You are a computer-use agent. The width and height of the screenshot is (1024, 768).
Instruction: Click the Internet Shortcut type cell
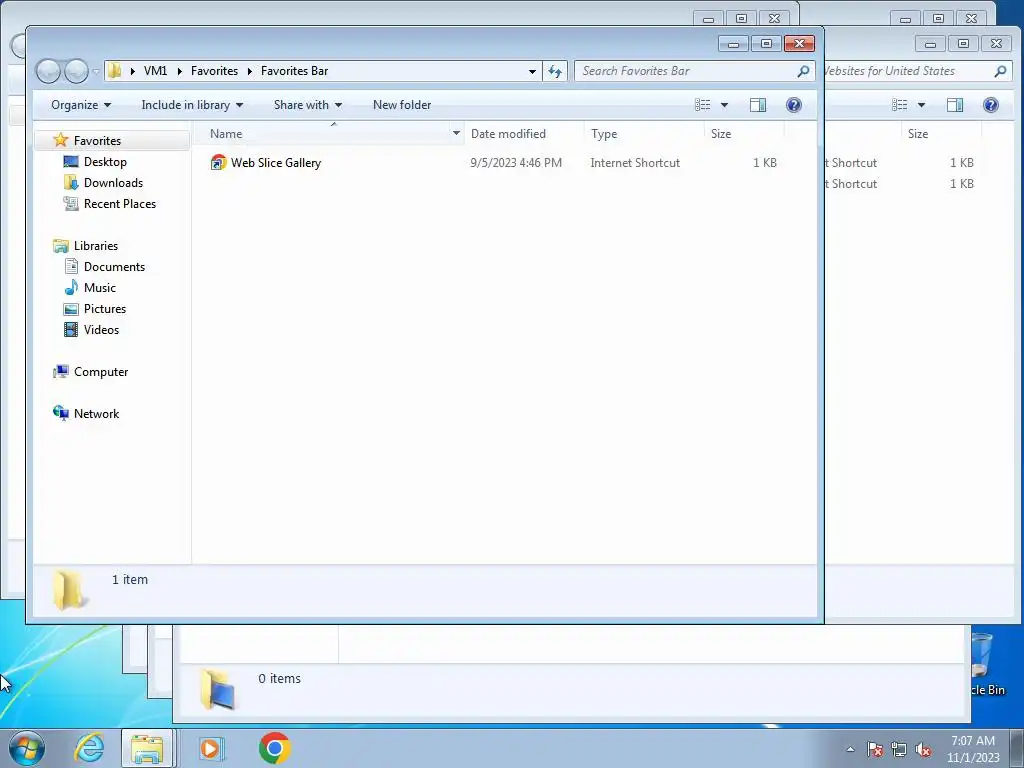pos(635,163)
